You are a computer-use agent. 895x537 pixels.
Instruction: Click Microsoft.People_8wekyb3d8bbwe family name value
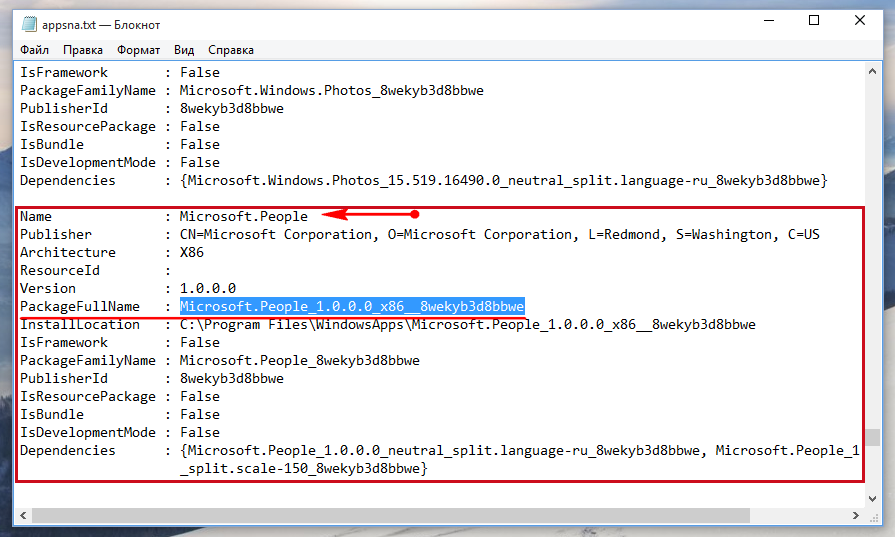pyautogui.click(x=300, y=361)
